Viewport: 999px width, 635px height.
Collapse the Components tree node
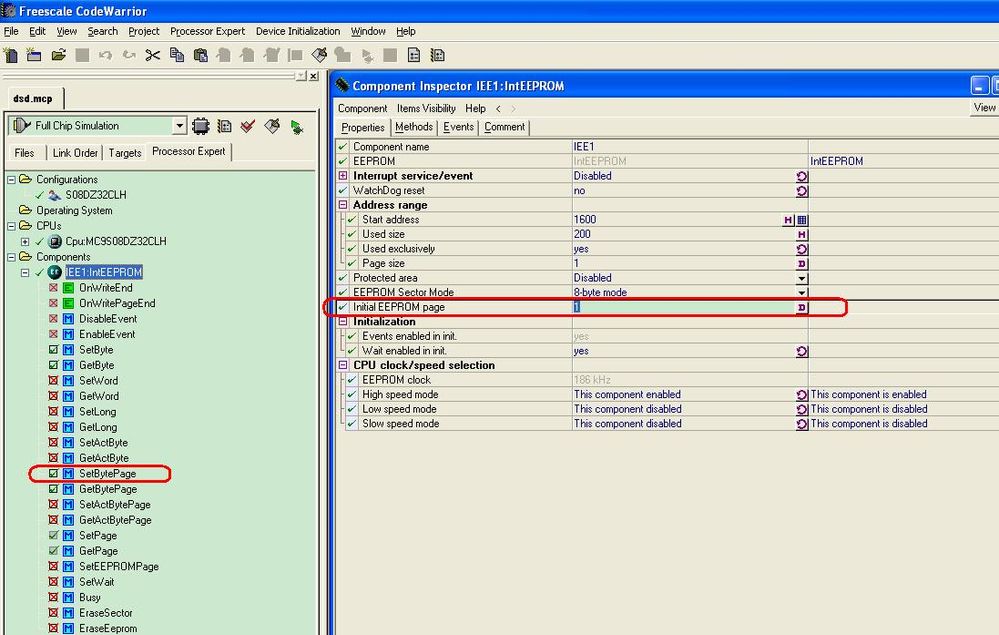click(11, 257)
